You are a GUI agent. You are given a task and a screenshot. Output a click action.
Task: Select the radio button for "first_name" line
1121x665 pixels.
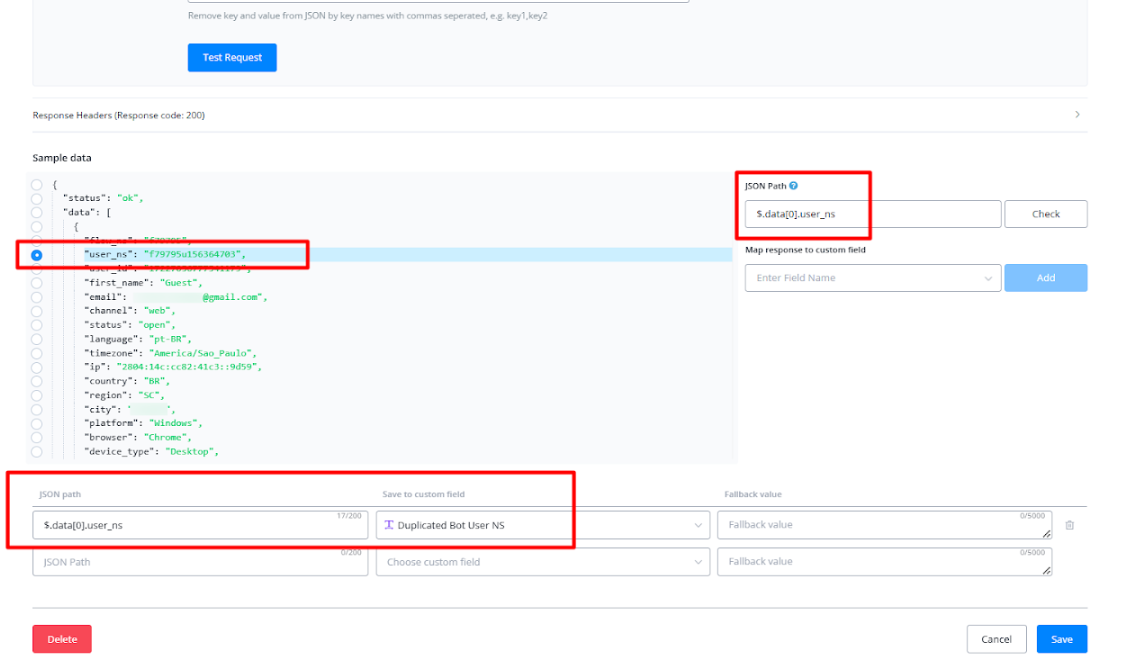[x=37, y=283]
